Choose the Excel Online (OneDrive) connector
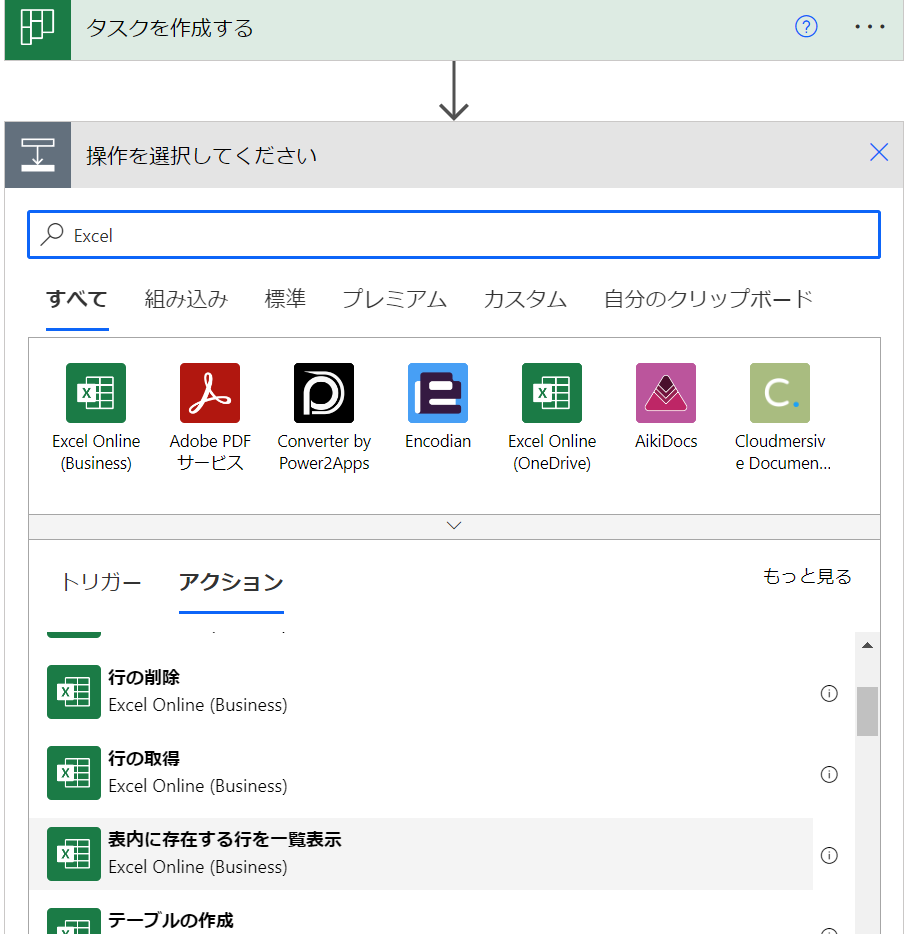This screenshot has height=934, width=916. point(552,417)
